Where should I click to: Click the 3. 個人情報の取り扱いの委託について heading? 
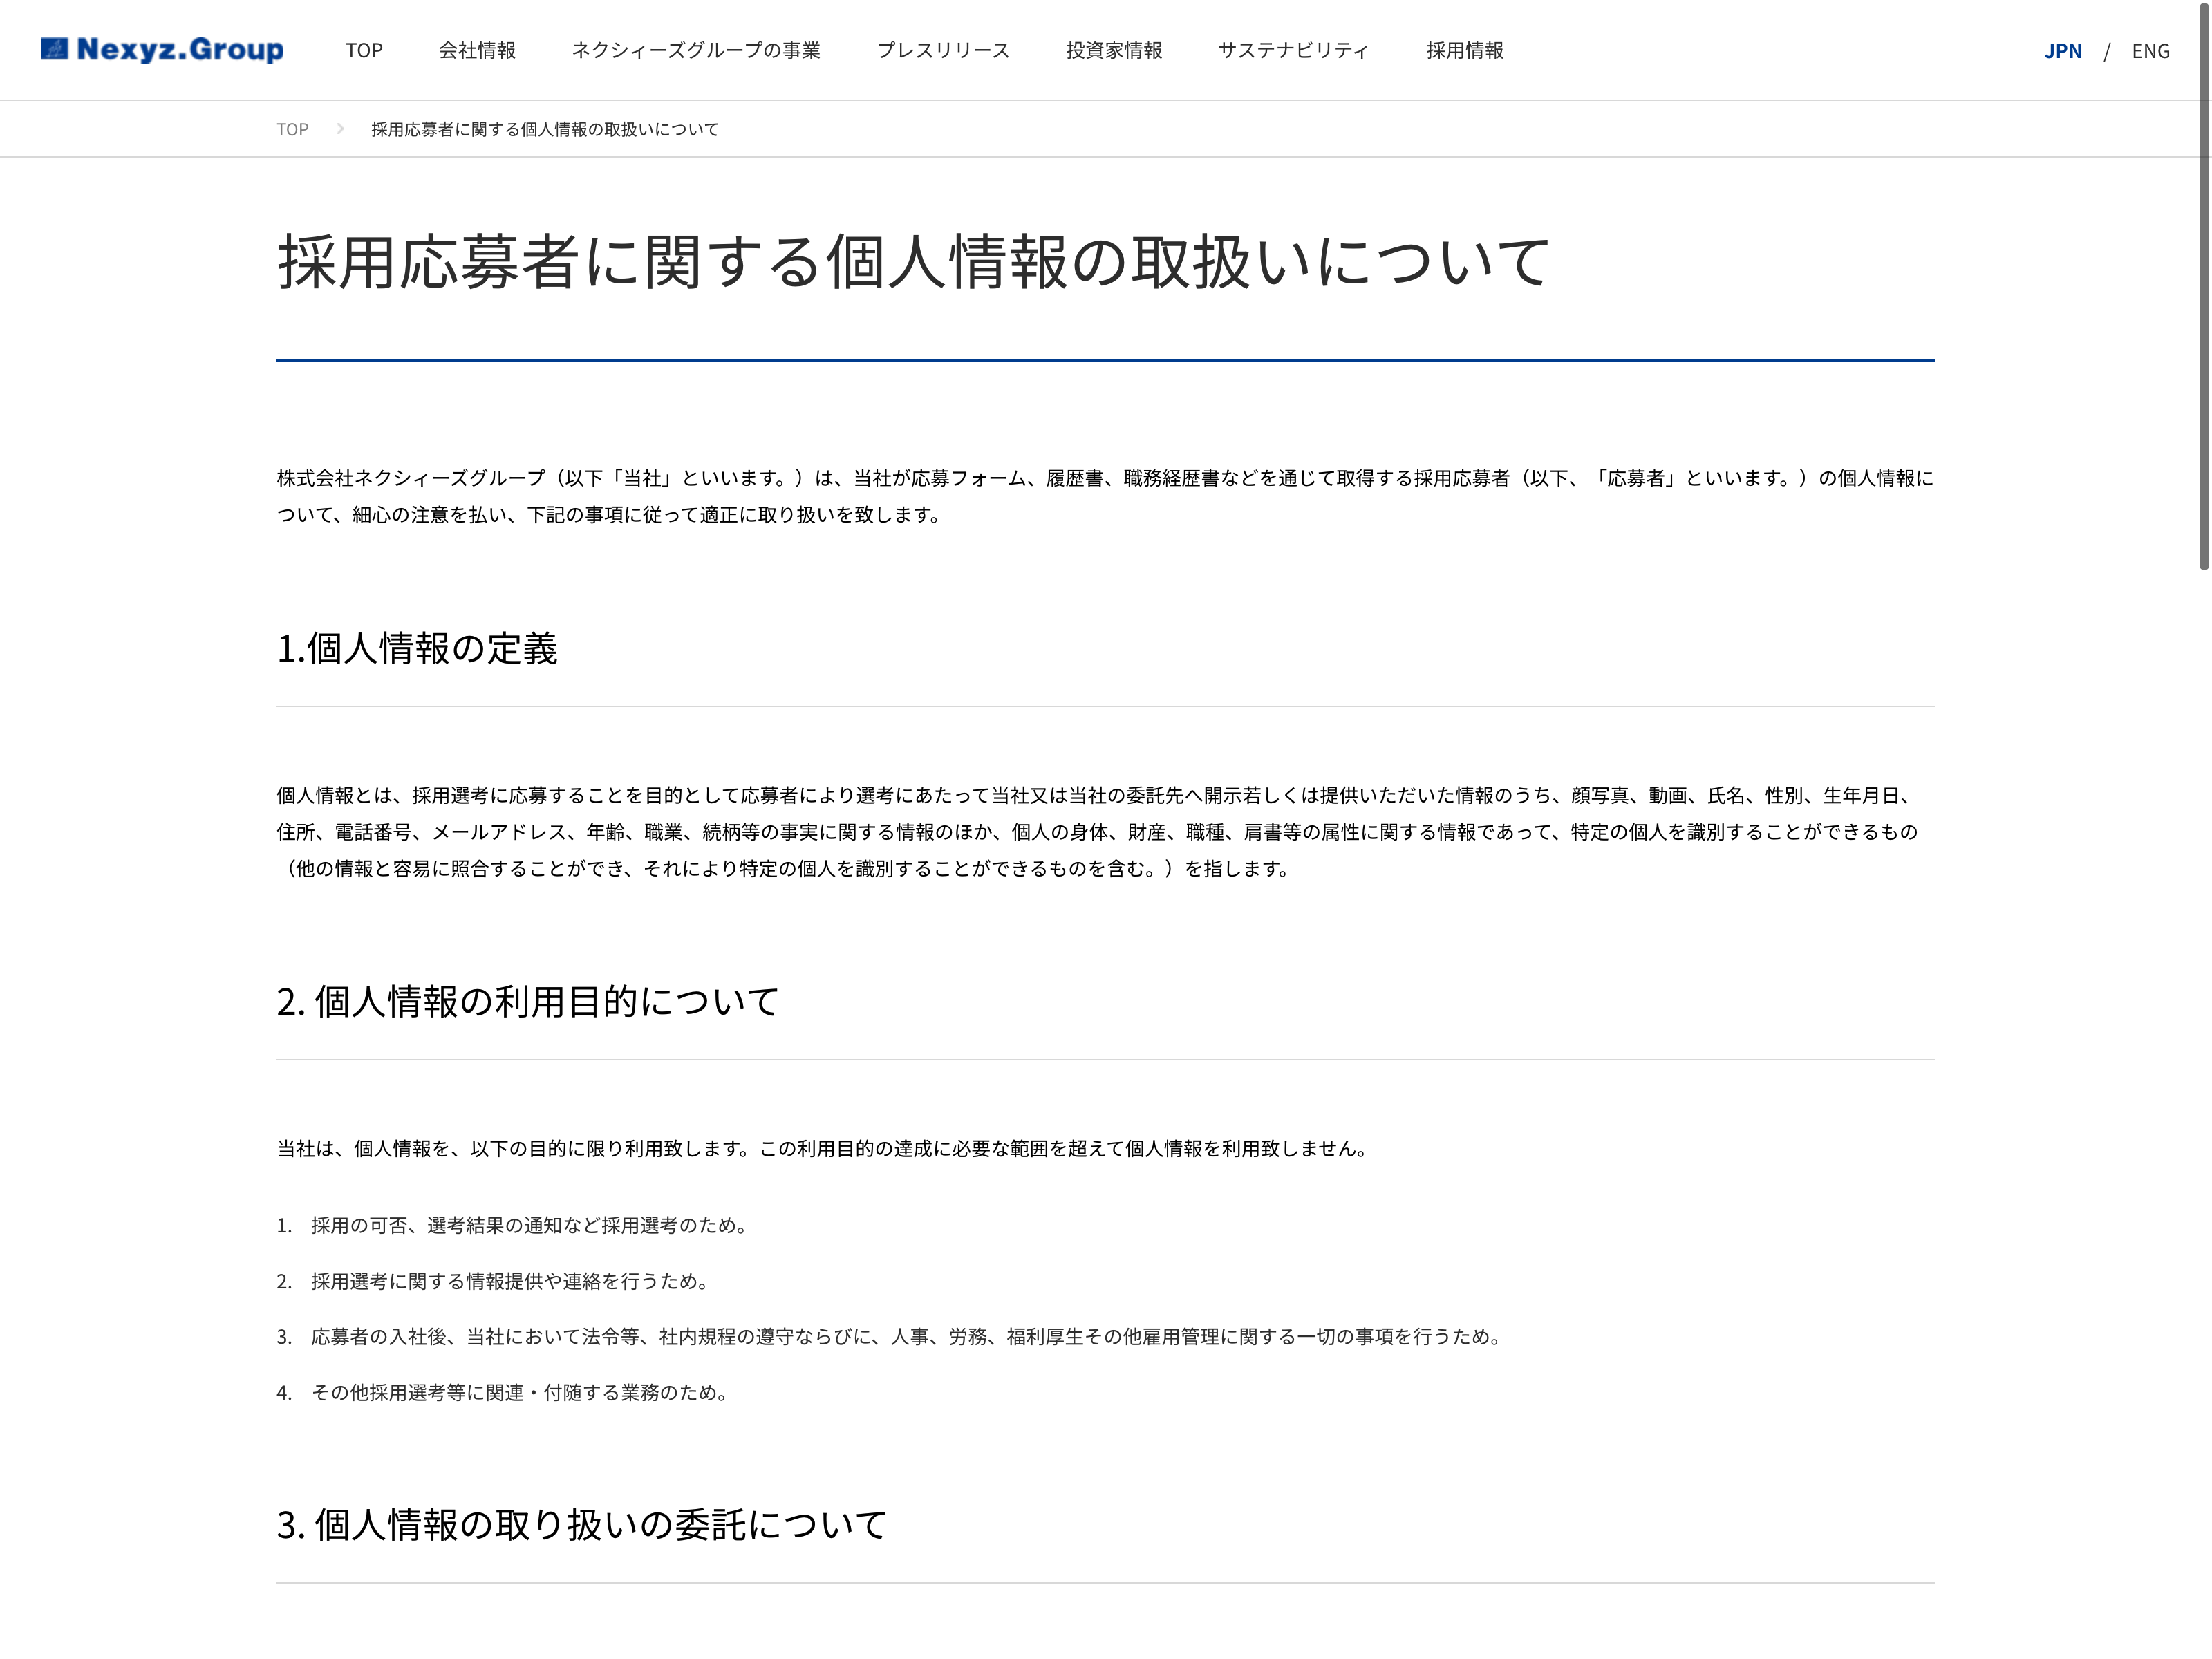pos(581,1524)
